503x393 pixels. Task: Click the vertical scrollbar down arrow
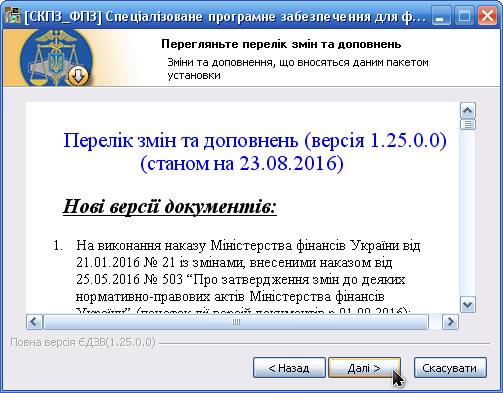tap(468, 304)
